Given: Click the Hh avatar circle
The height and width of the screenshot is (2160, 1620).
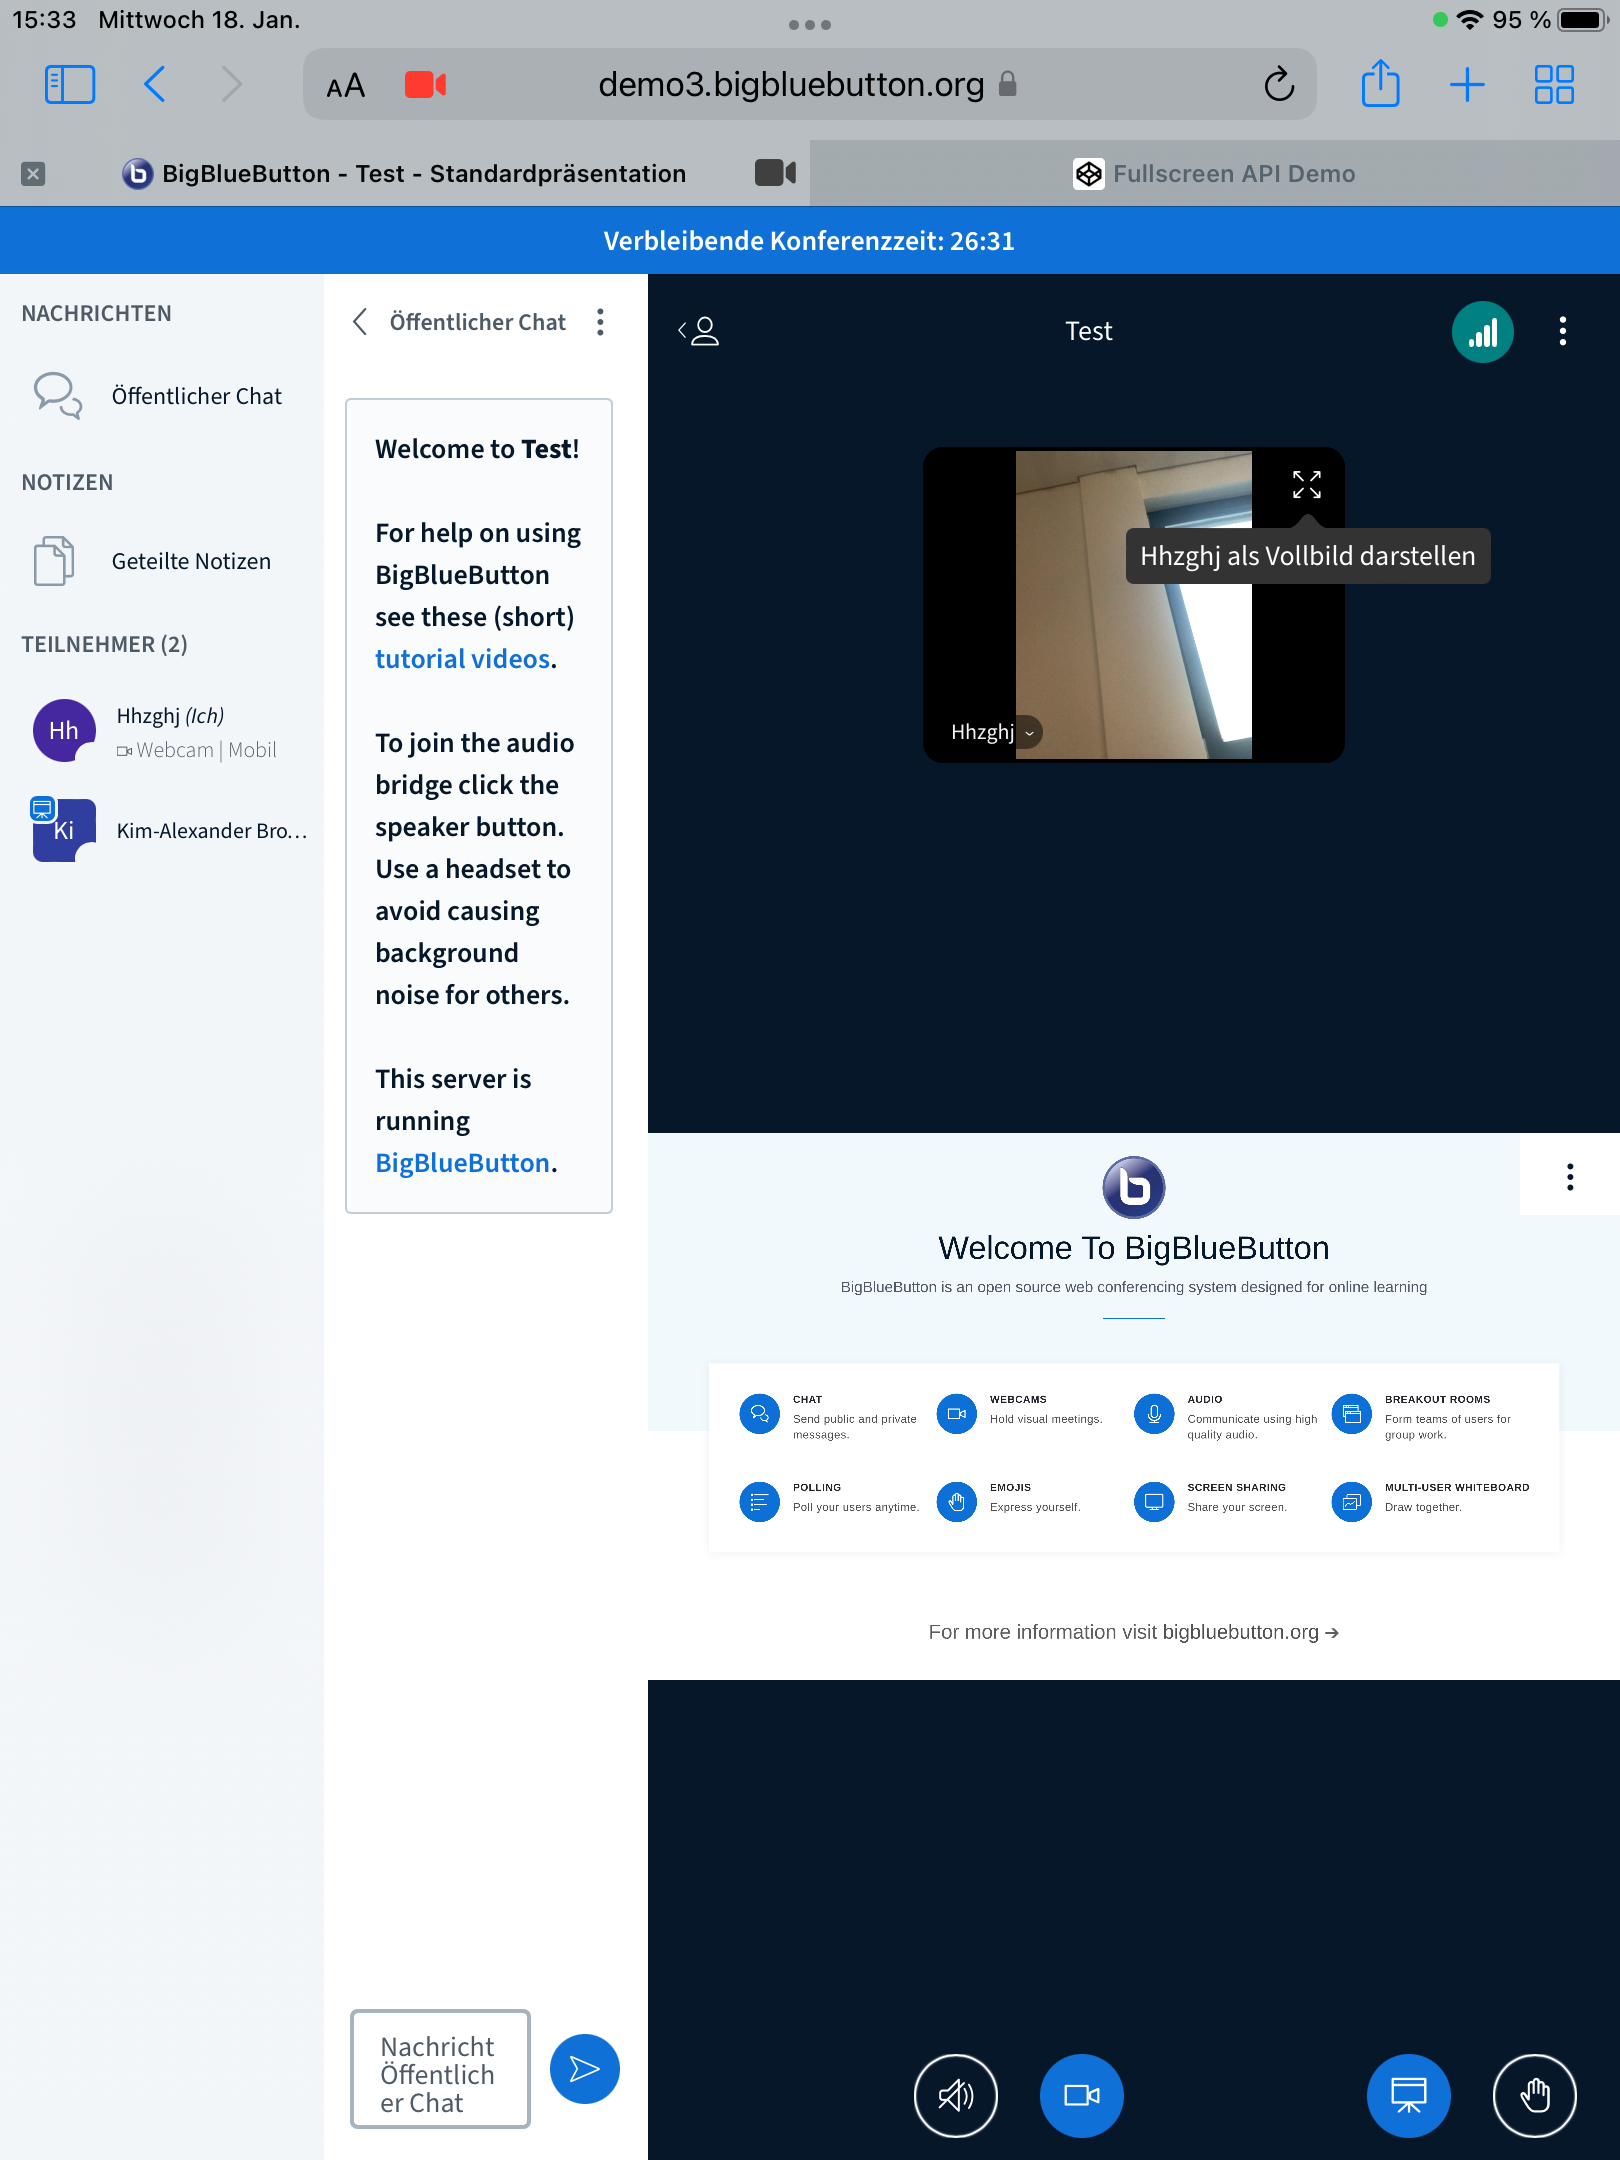Looking at the screenshot, I should point(64,730).
